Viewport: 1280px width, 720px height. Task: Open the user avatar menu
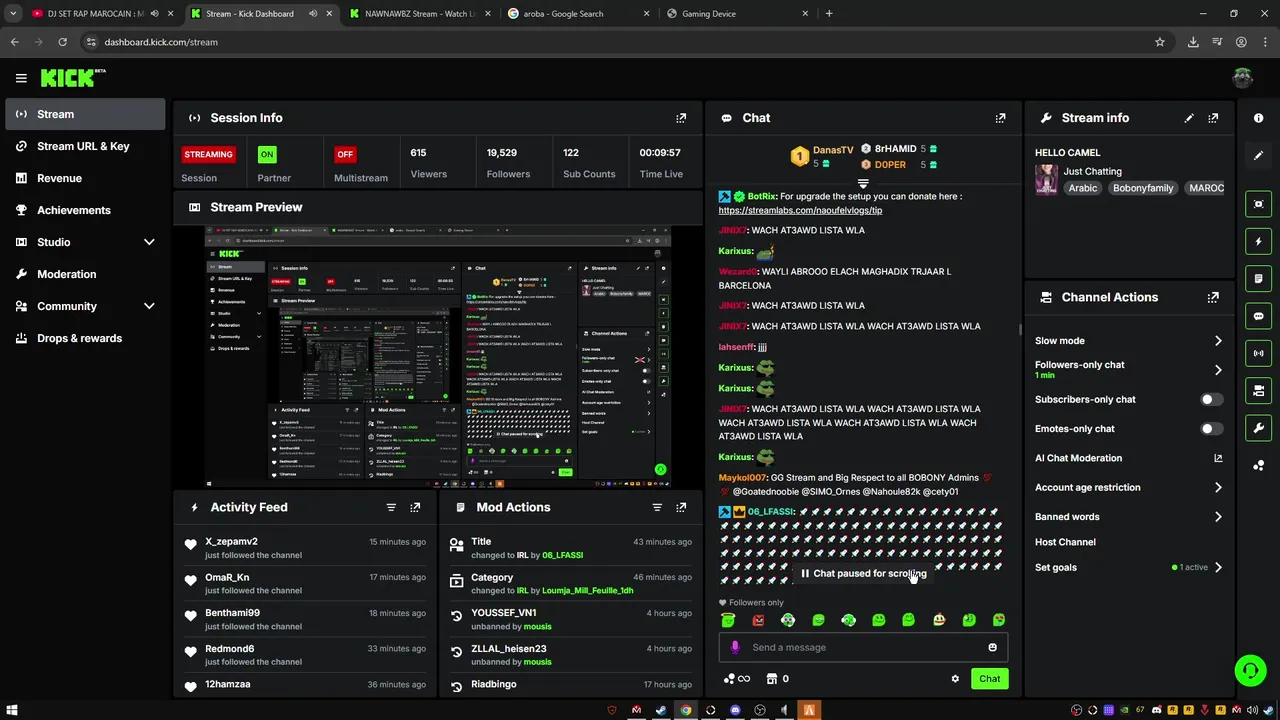(x=1243, y=78)
